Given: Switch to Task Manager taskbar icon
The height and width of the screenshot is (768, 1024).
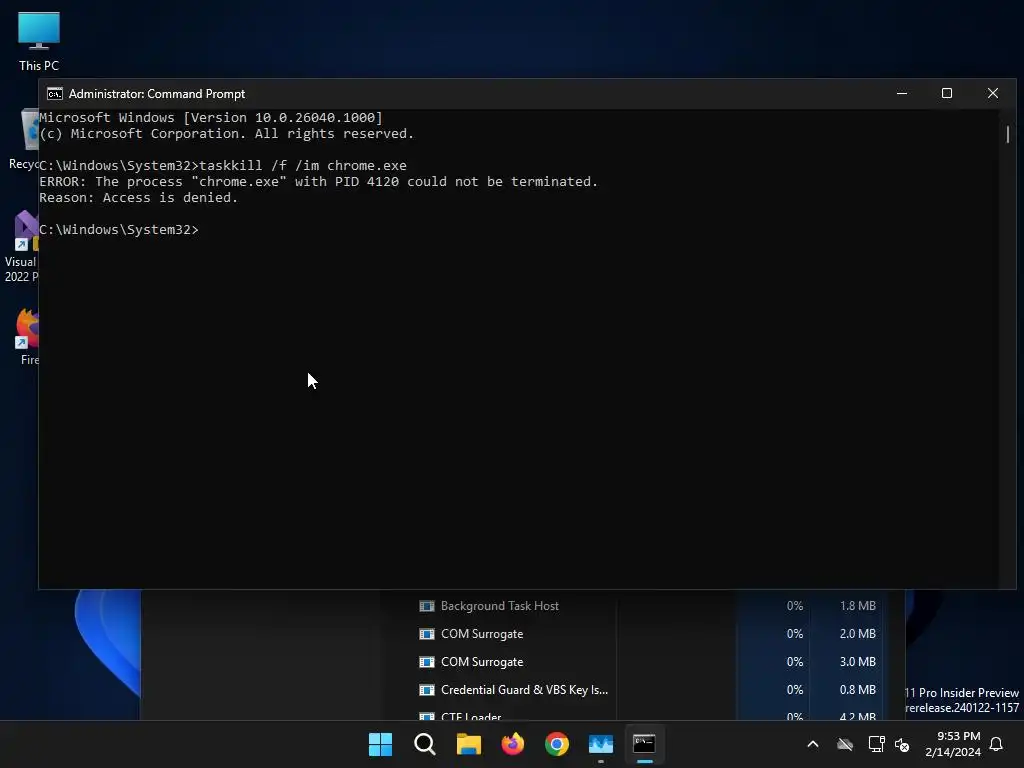Looking at the screenshot, I should [x=601, y=744].
